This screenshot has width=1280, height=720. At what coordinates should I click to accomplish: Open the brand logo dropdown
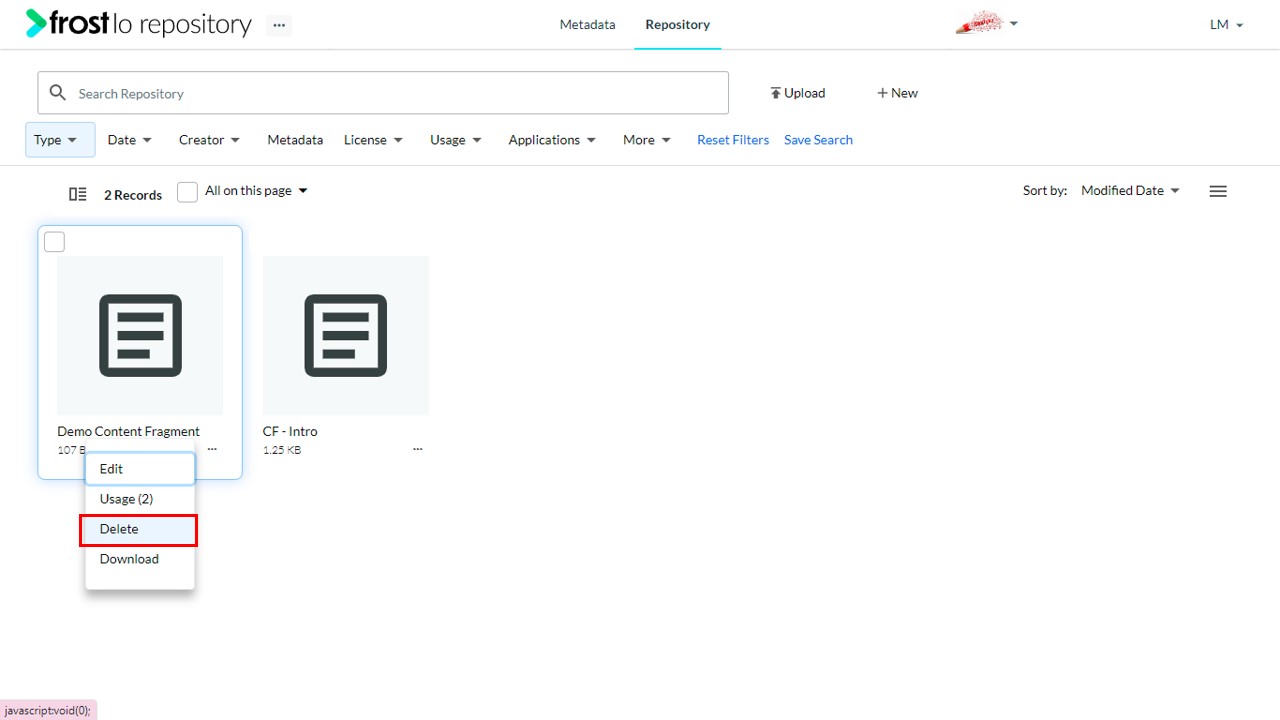(x=987, y=24)
